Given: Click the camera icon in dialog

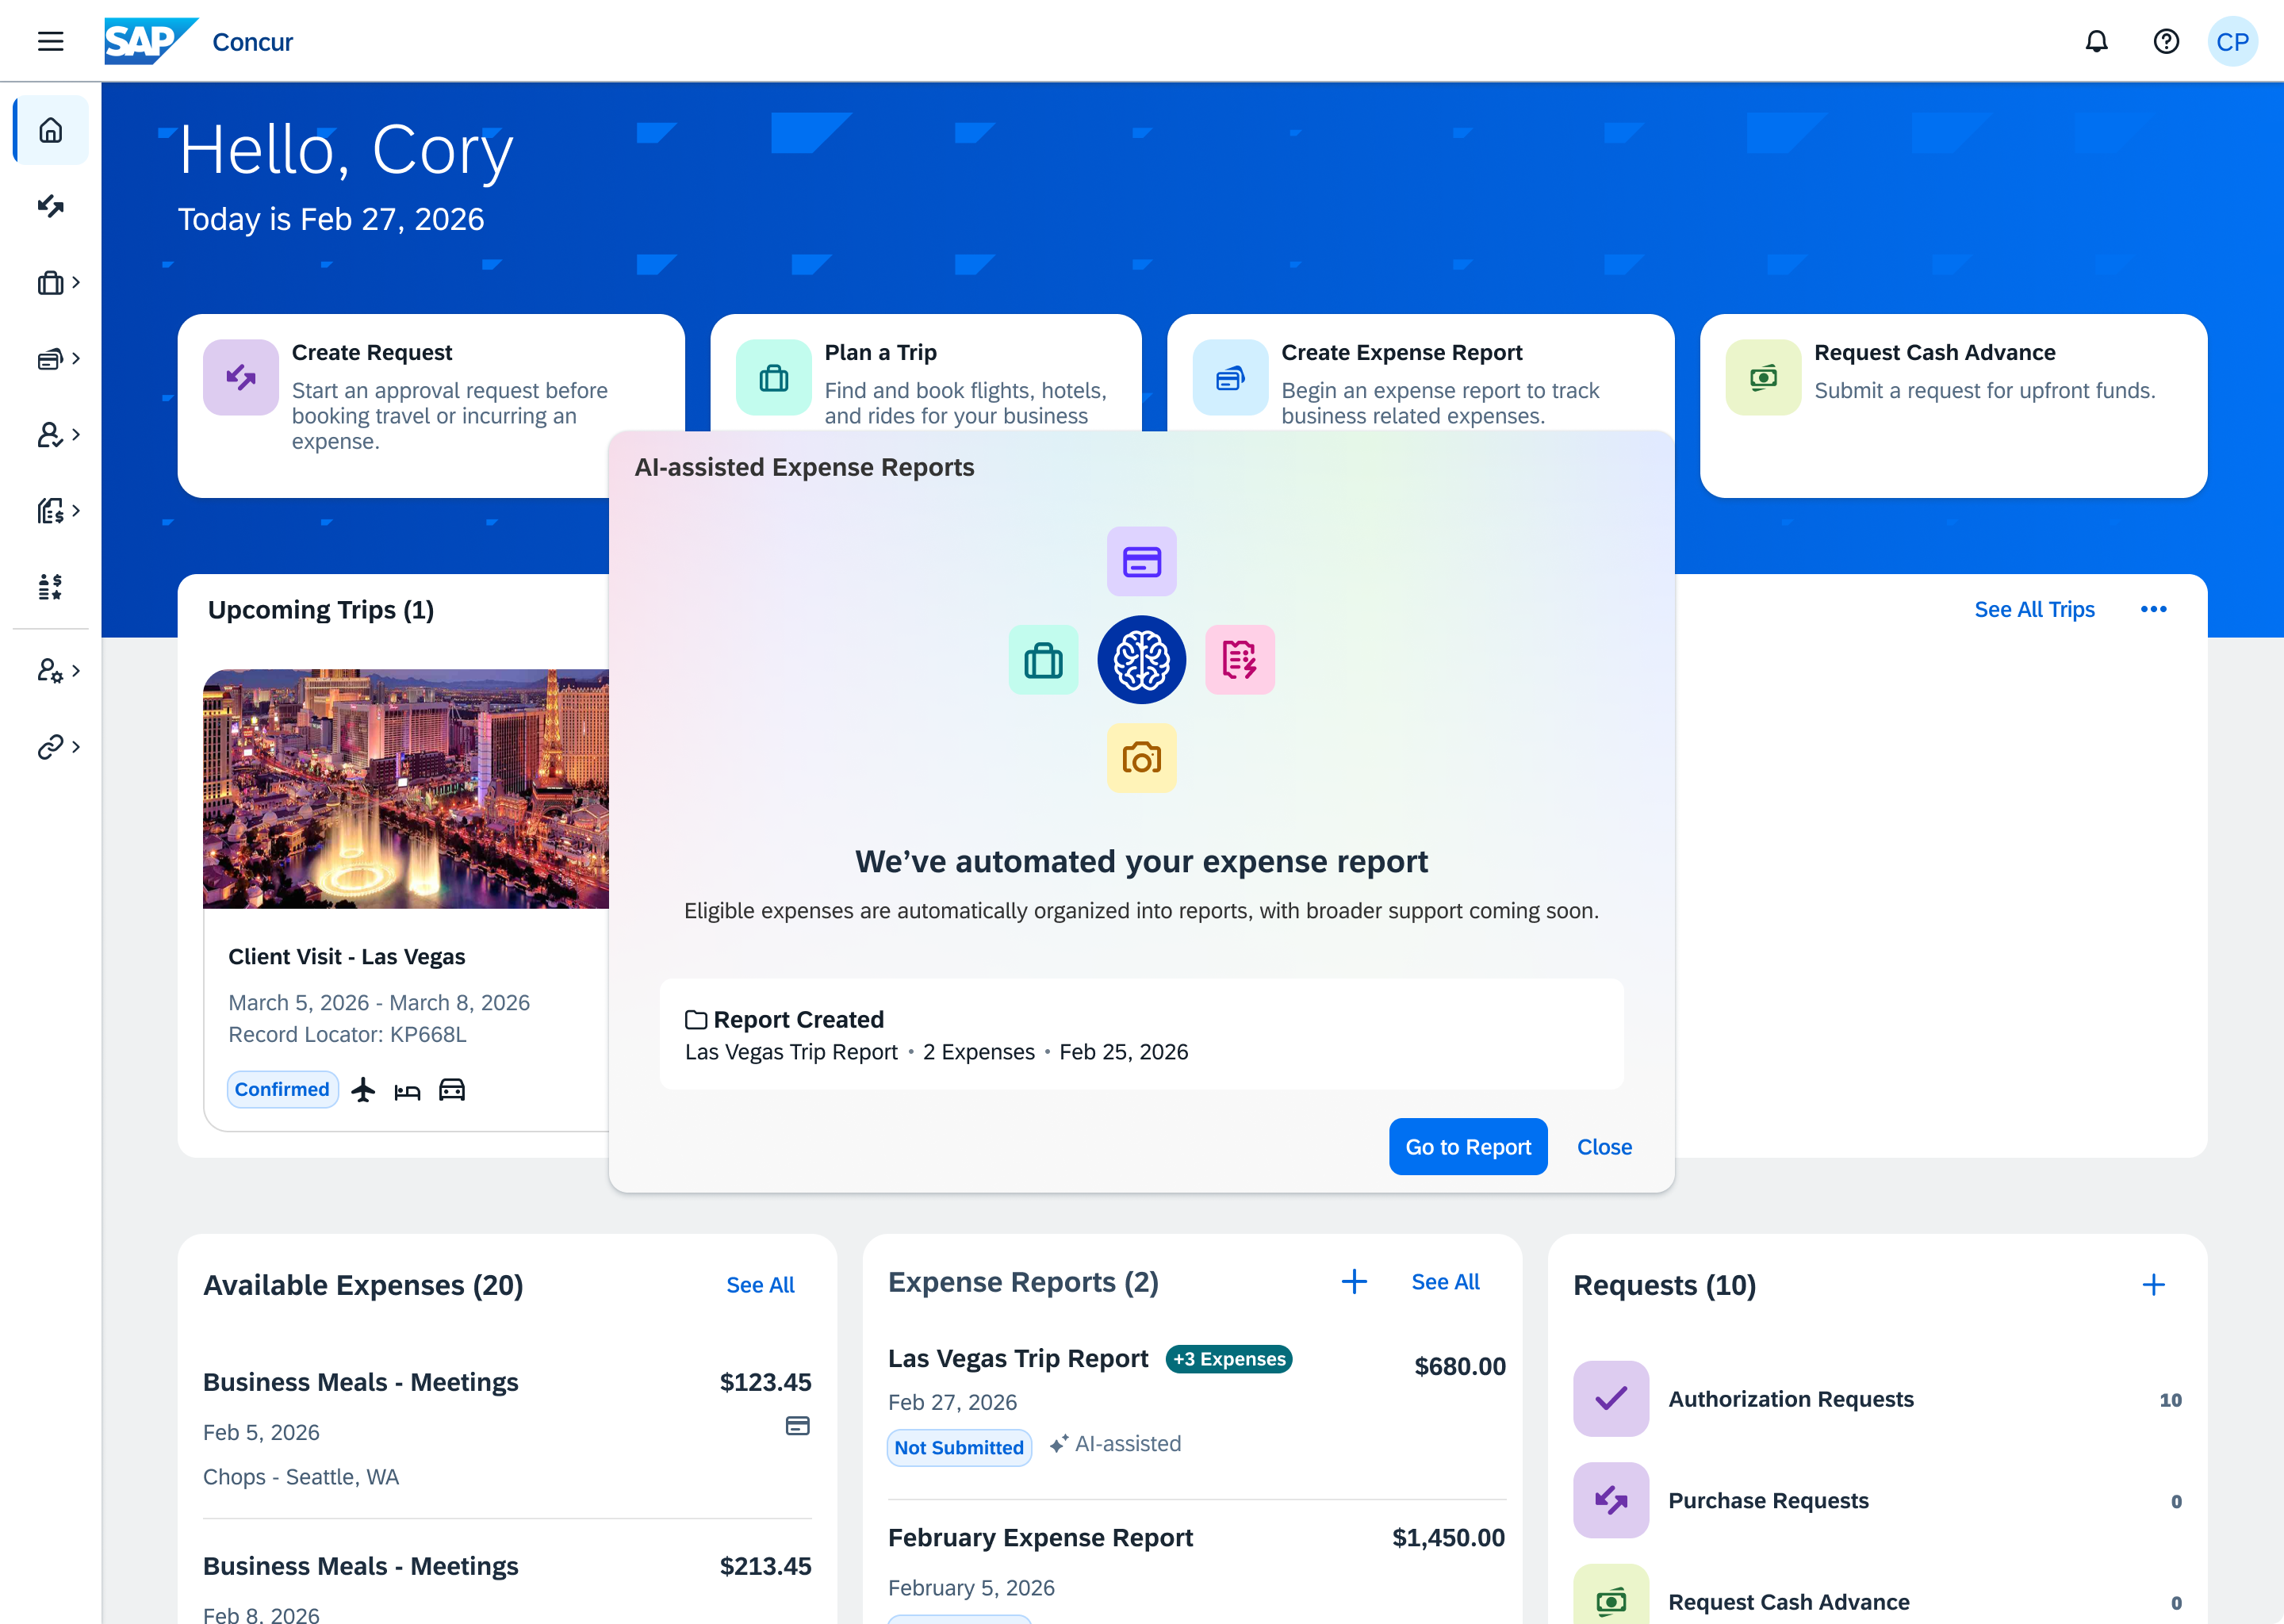Looking at the screenshot, I should tap(1141, 758).
